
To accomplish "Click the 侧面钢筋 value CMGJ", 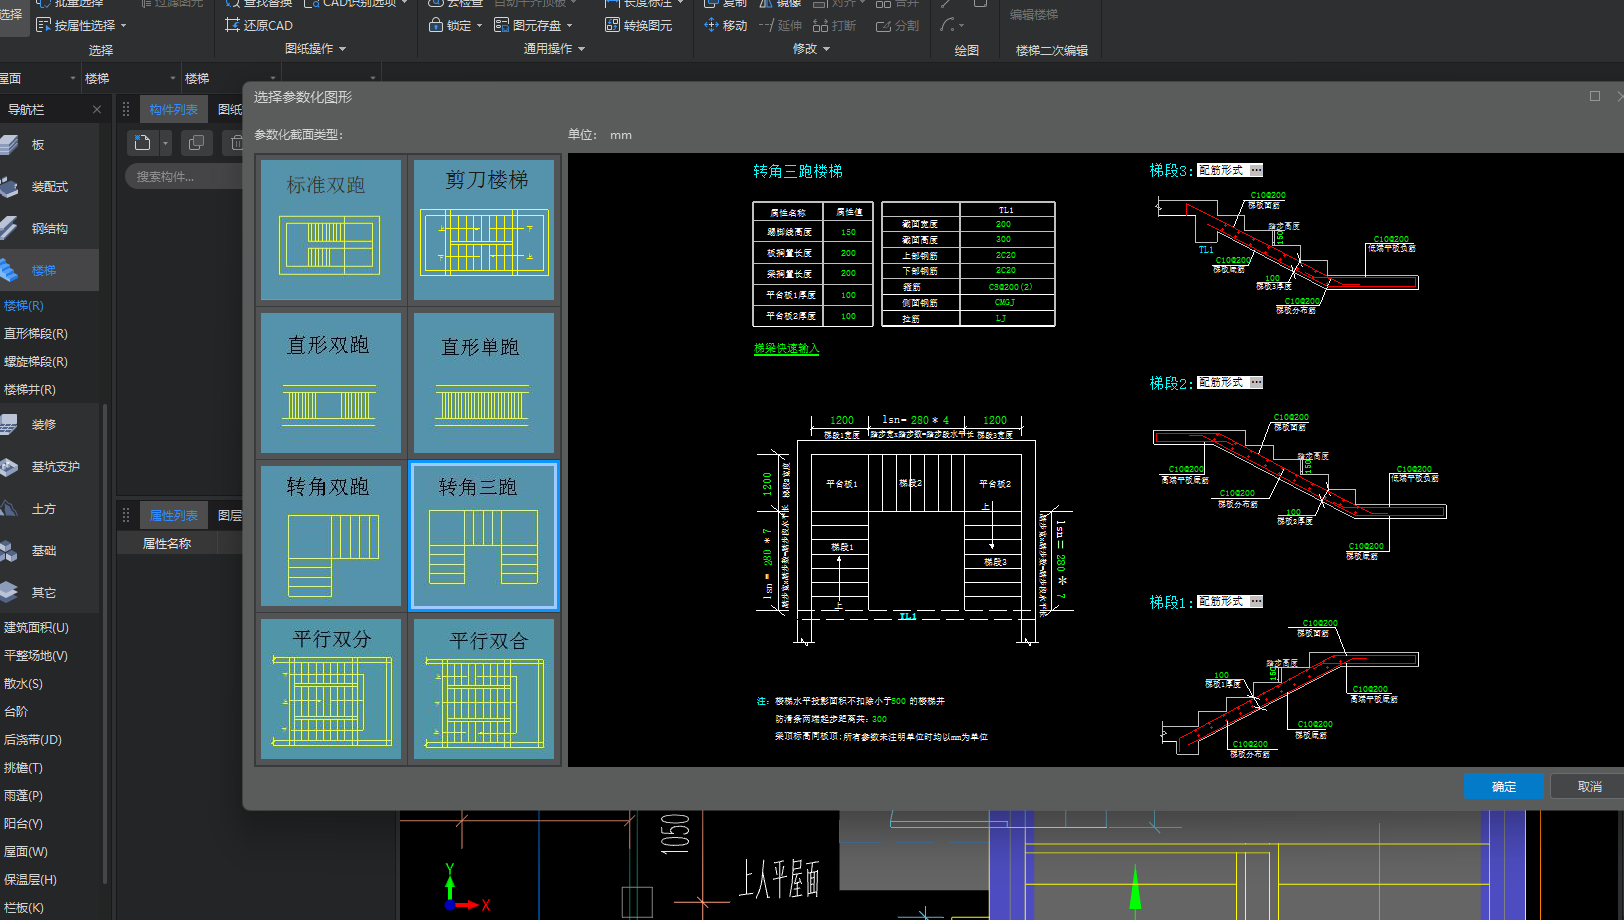I will (x=1005, y=302).
